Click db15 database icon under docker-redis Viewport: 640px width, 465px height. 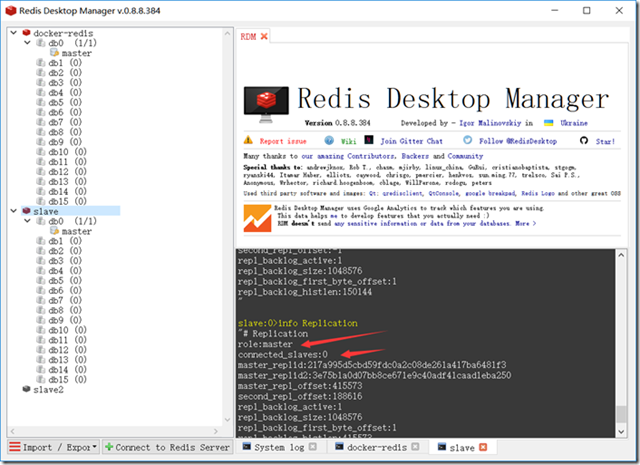click(x=41, y=201)
